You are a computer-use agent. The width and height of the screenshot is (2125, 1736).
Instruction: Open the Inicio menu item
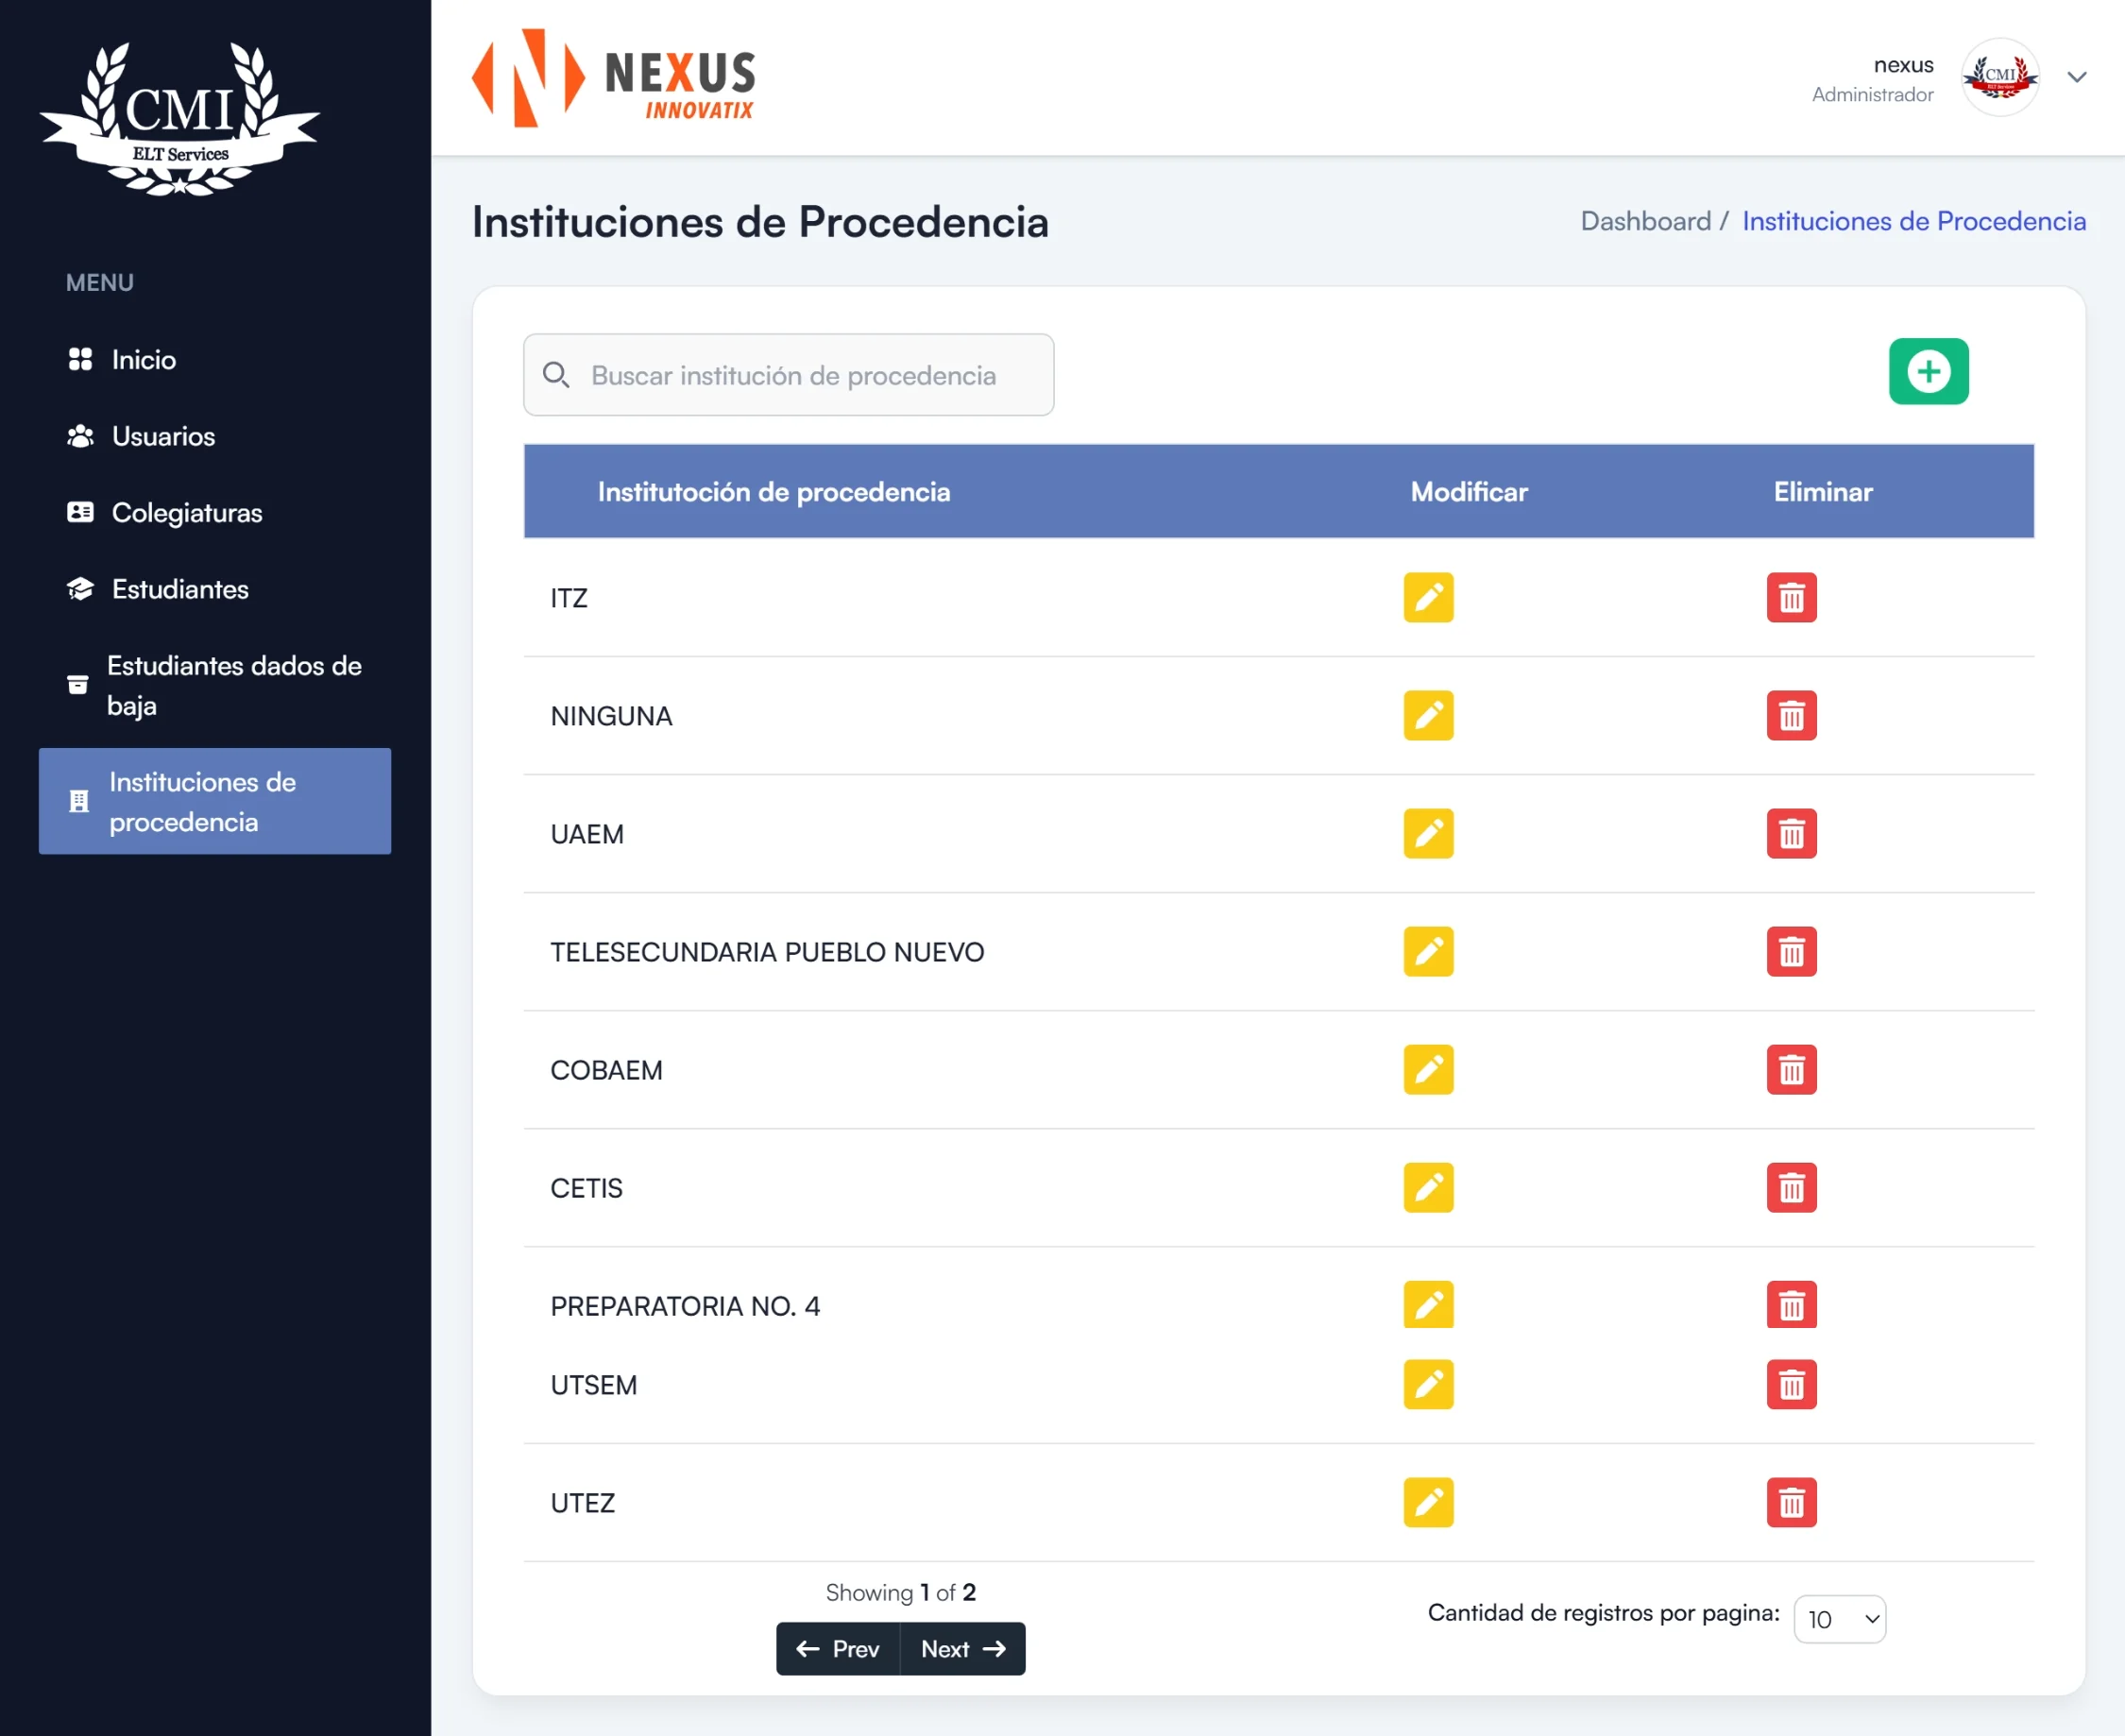click(x=143, y=360)
